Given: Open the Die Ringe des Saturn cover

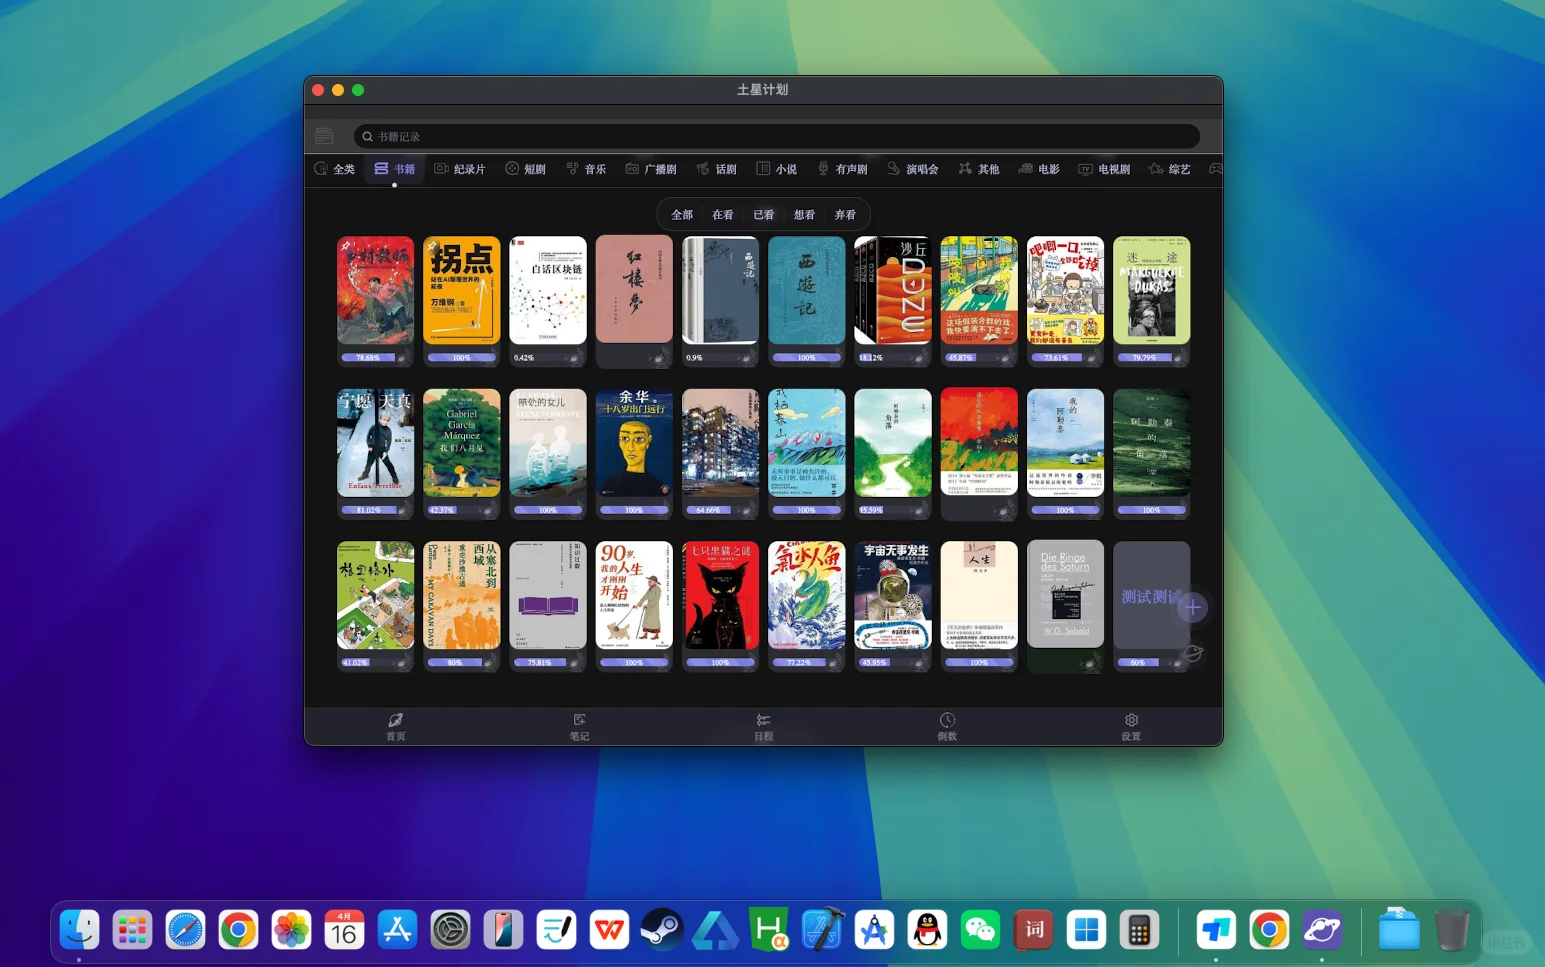Looking at the screenshot, I should pos(1065,595).
